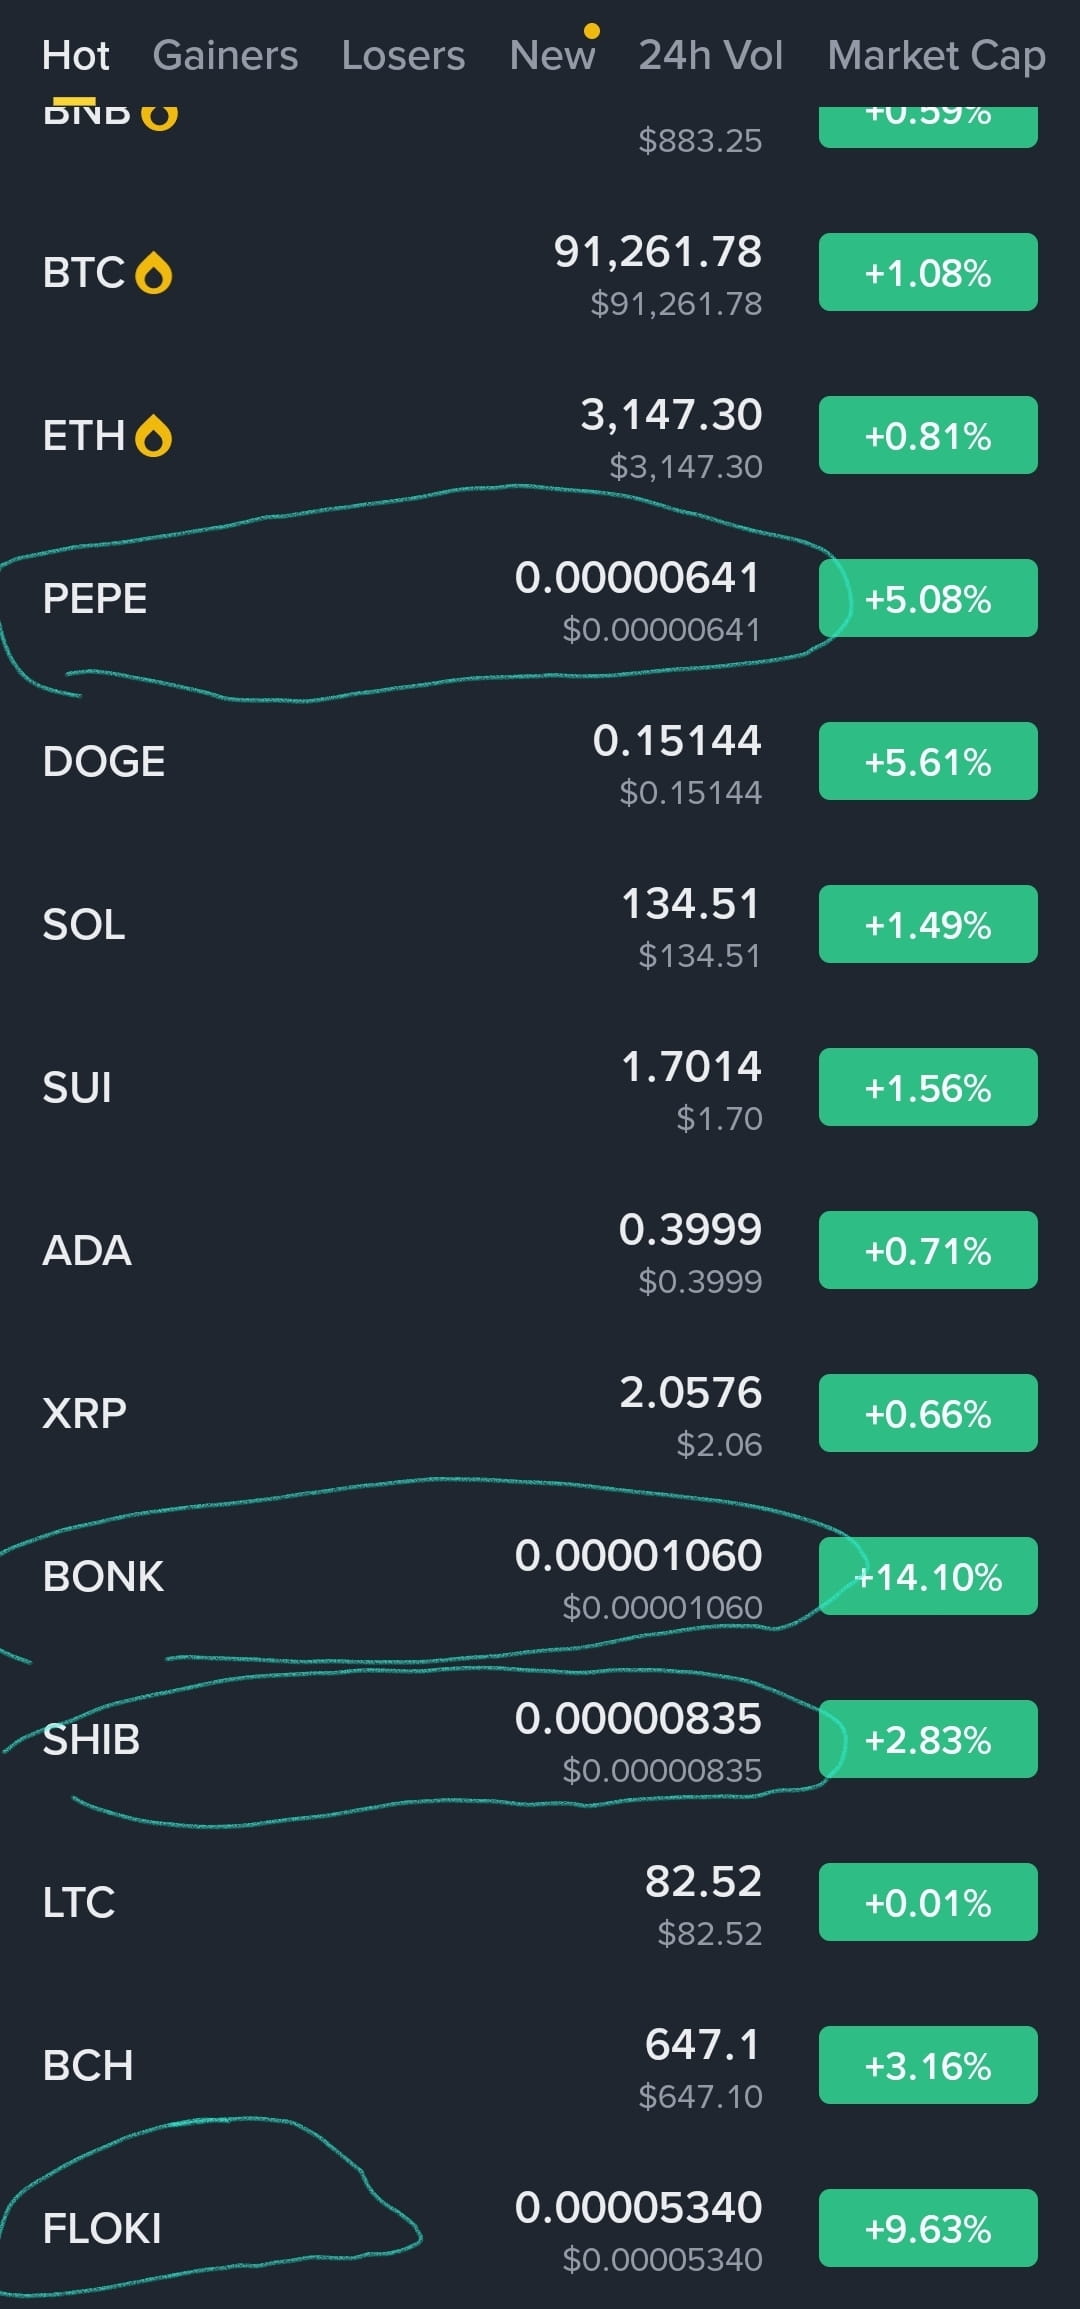Image resolution: width=1080 pixels, height=2309 pixels.
Task: Tap the flame icon beside BNB
Action: (x=159, y=116)
